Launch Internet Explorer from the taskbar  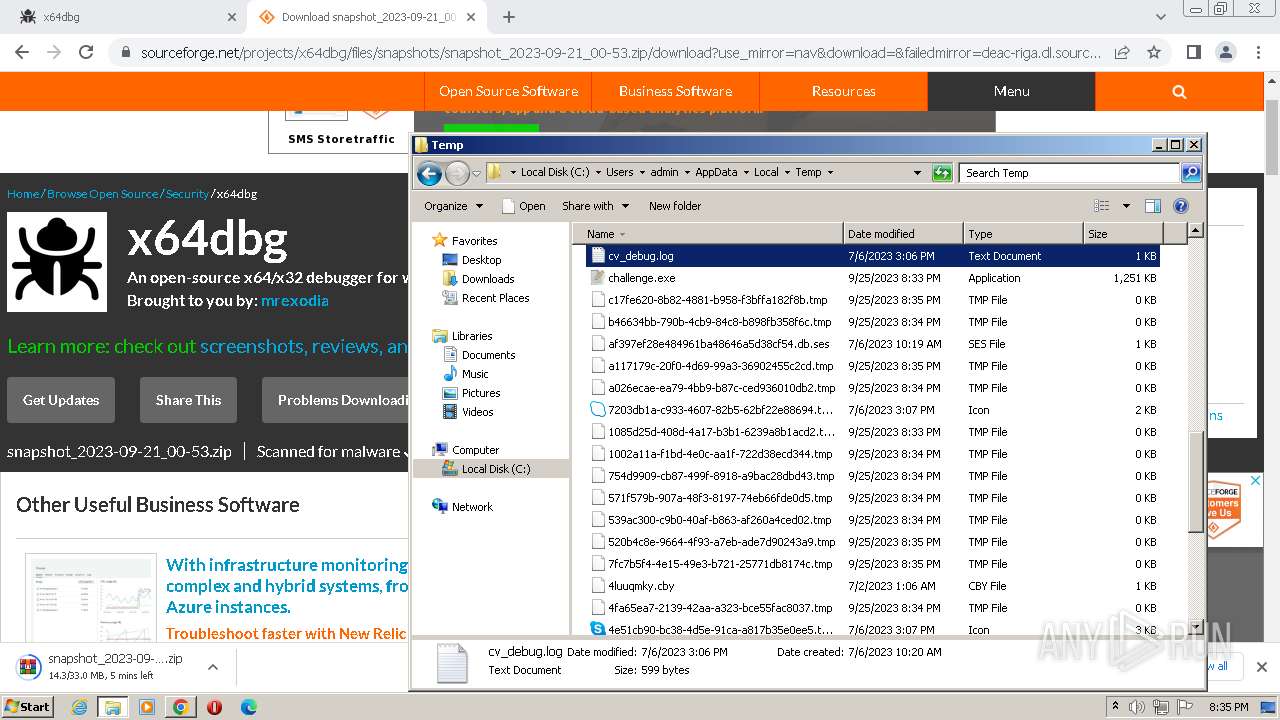[x=79, y=707]
